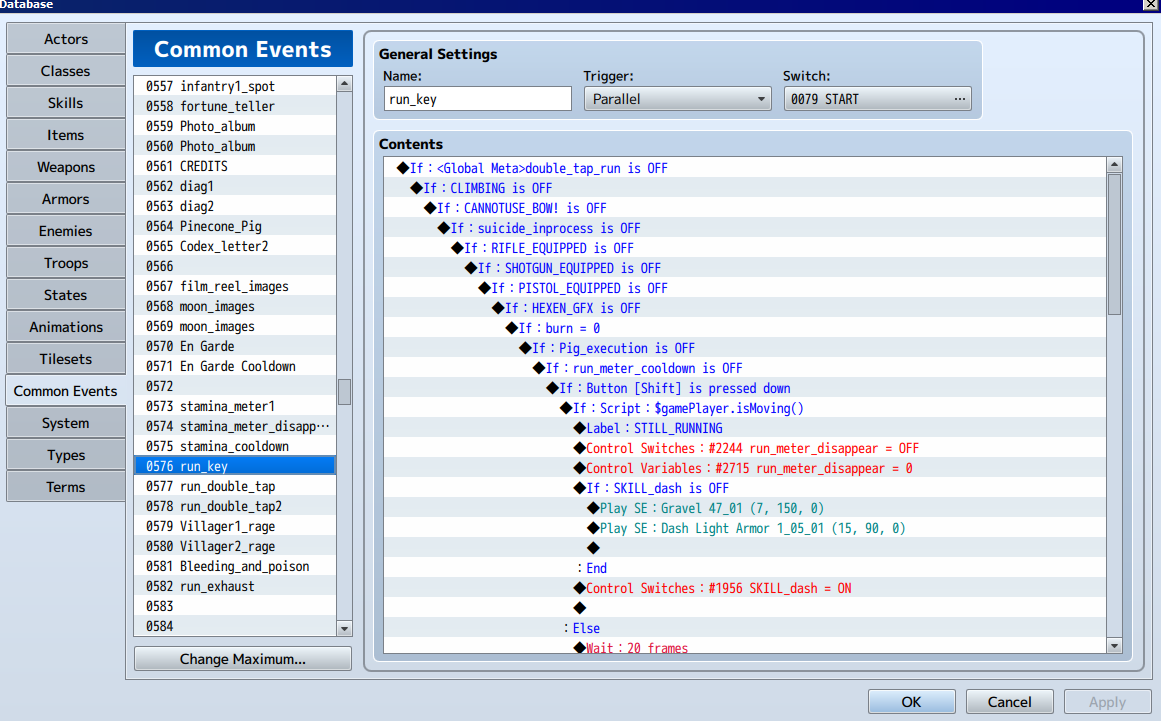Select the If burn = 0 command

pyautogui.click(x=746, y=328)
